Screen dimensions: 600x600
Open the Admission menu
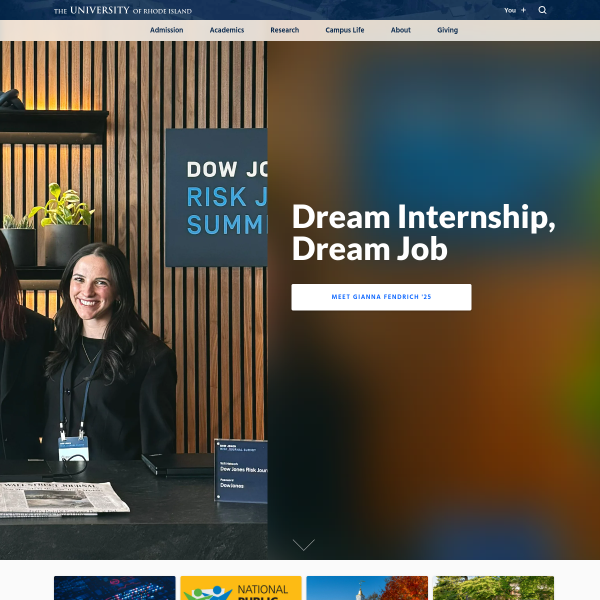coord(166,30)
